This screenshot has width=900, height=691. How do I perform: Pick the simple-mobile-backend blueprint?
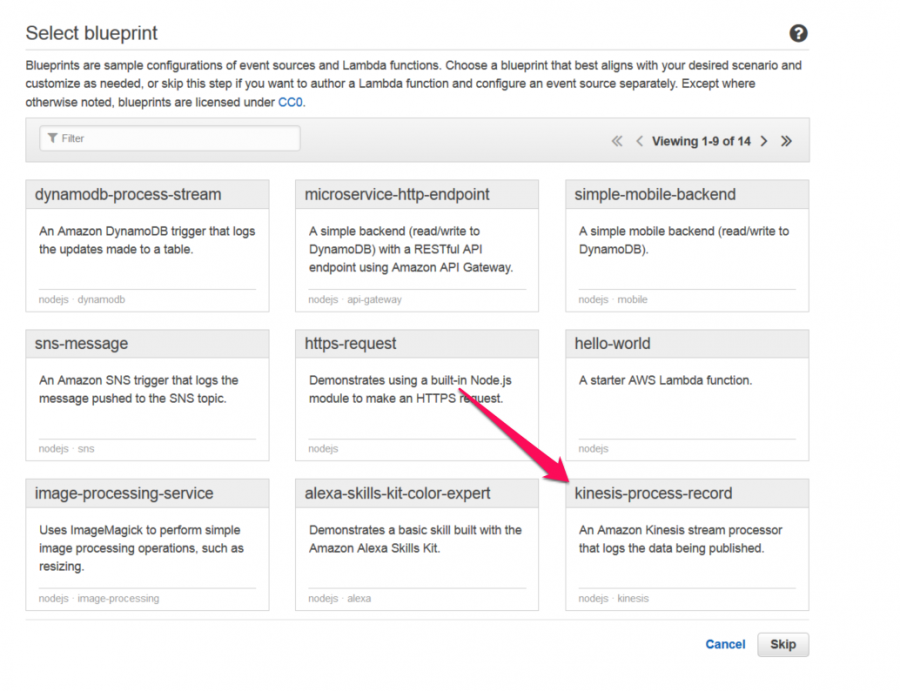(687, 246)
